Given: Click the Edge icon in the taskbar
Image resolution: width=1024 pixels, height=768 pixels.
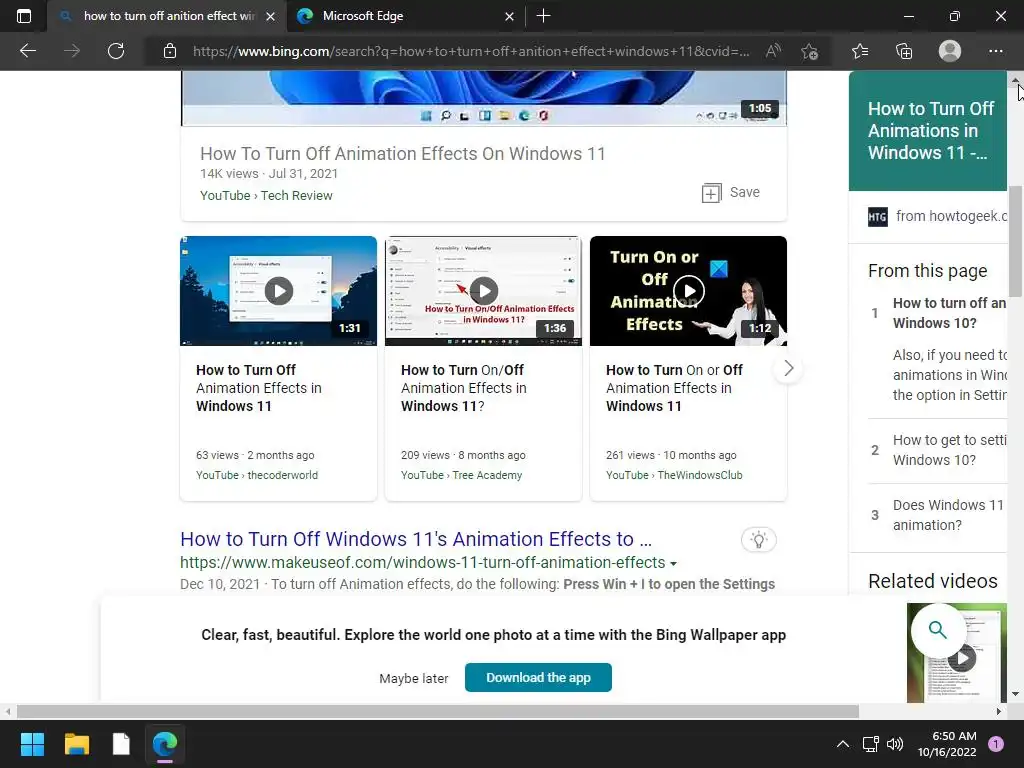Looking at the screenshot, I should (165, 744).
